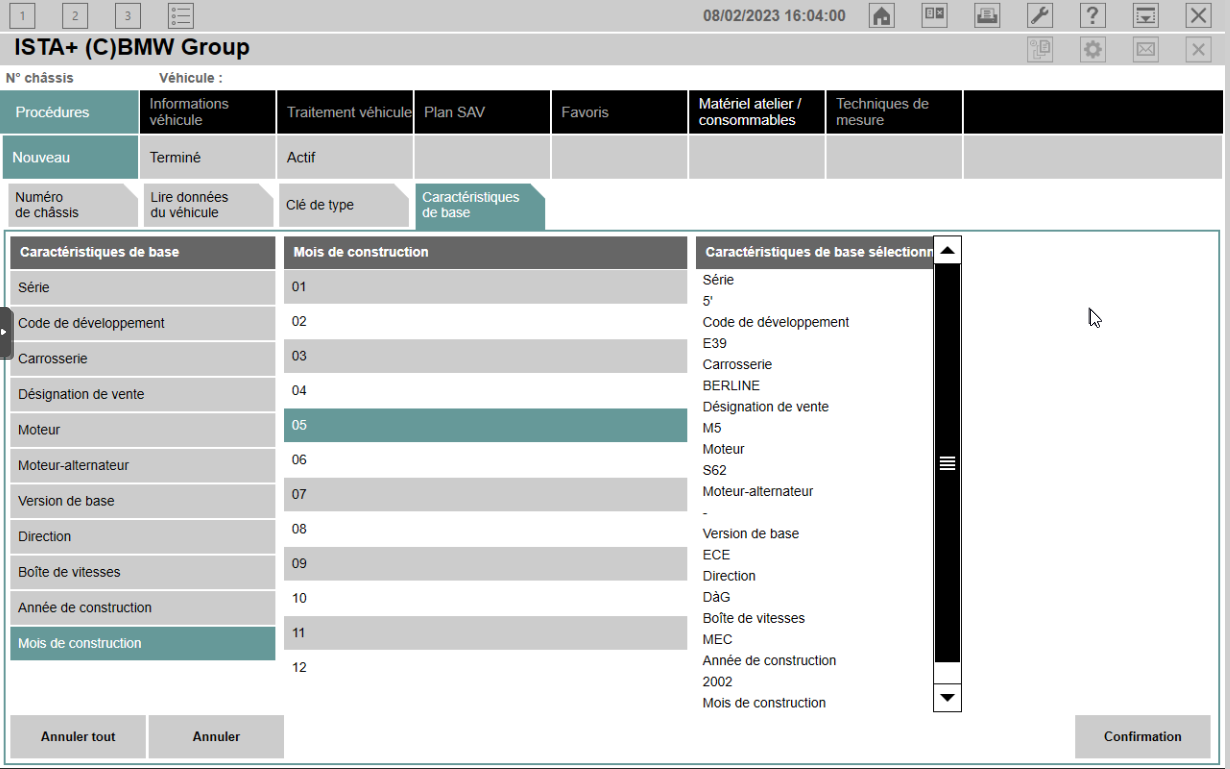The height and width of the screenshot is (769, 1230).
Task: Click scrollbar up arrow in selected list
Action: 947,251
